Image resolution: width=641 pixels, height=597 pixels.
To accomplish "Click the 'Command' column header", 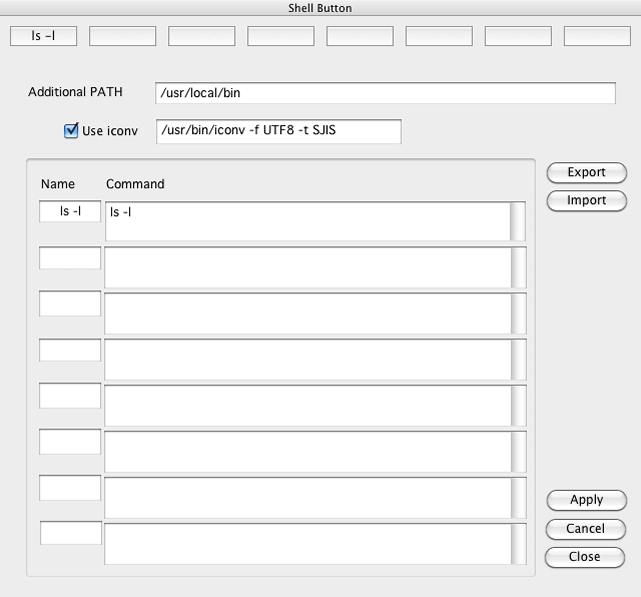I will pyautogui.click(x=135, y=184).
